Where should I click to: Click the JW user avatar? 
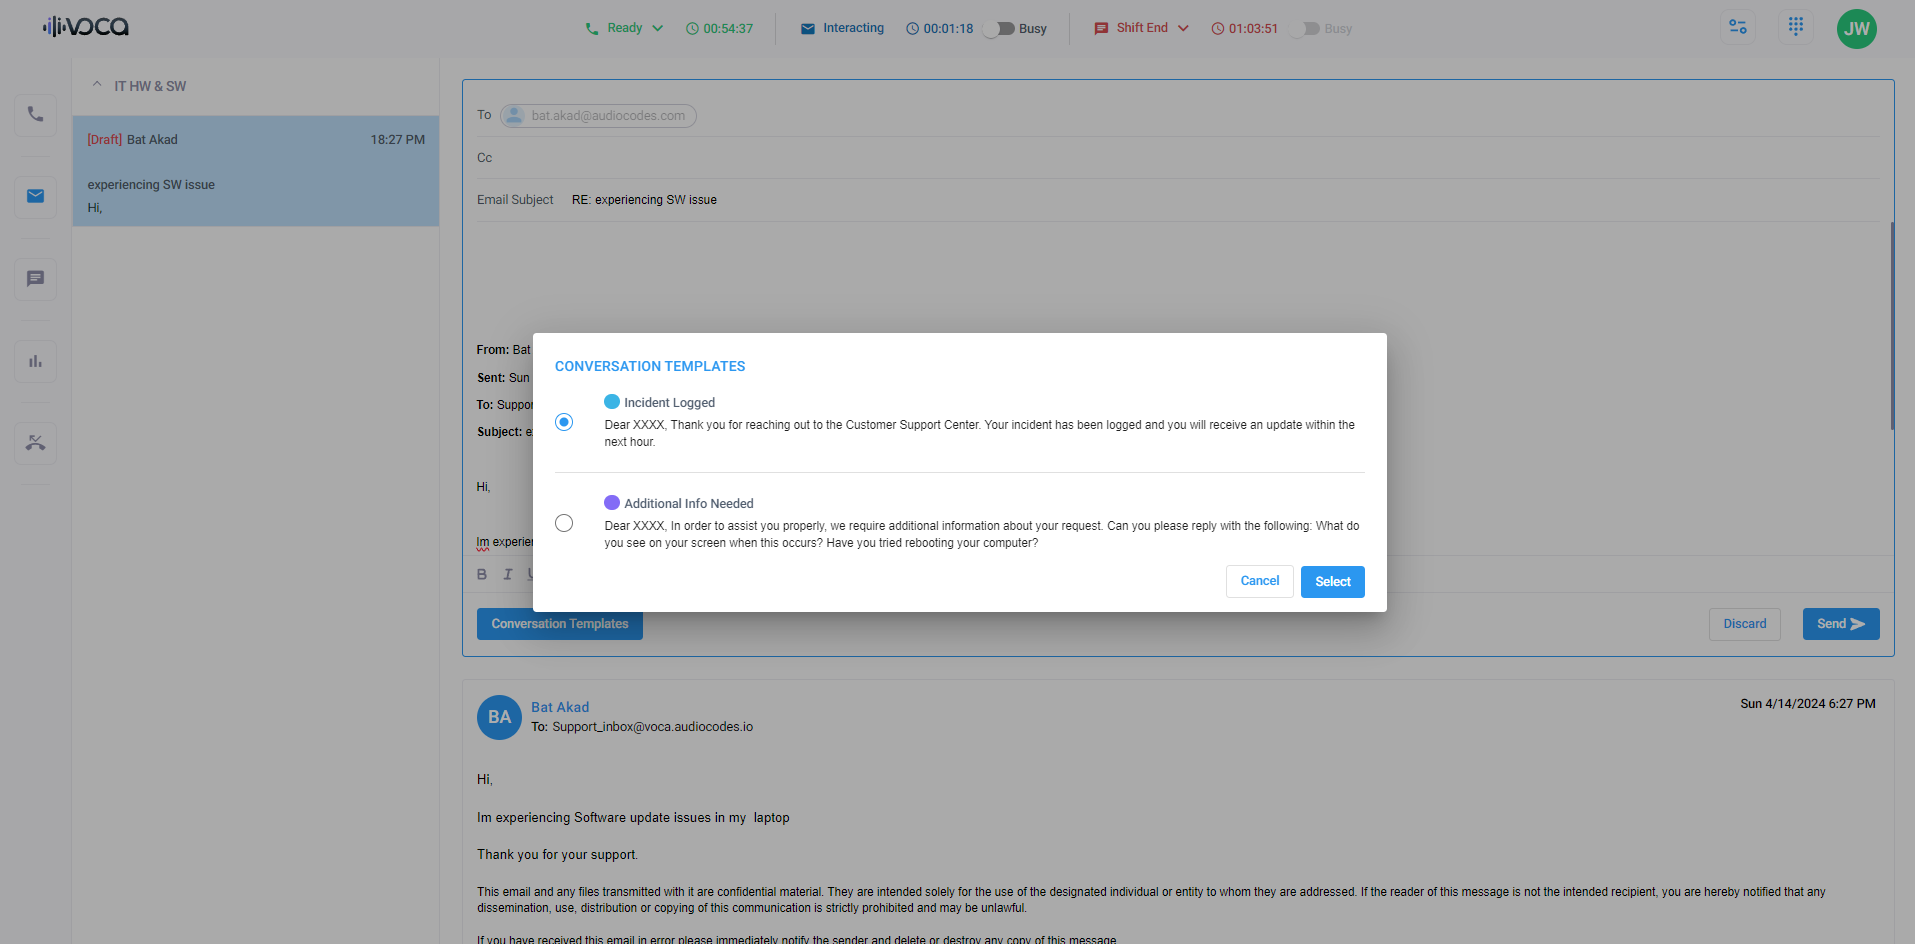pos(1856,28)
